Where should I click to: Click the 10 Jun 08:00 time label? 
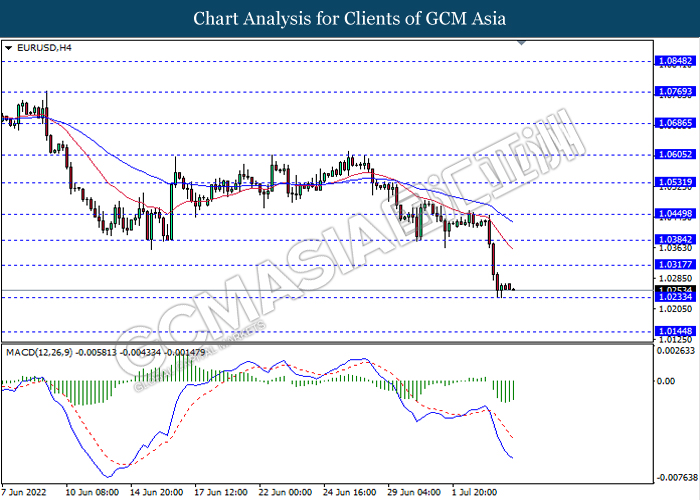[x=92, y=492]
